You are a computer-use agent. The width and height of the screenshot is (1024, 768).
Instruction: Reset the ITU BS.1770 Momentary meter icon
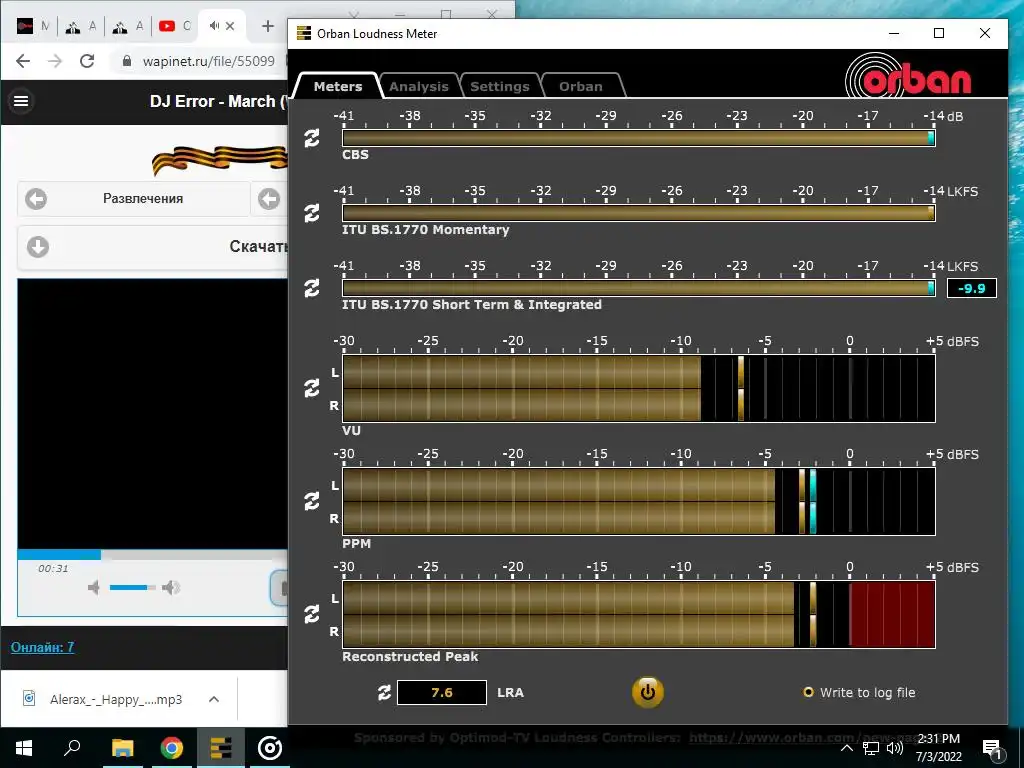312,213
